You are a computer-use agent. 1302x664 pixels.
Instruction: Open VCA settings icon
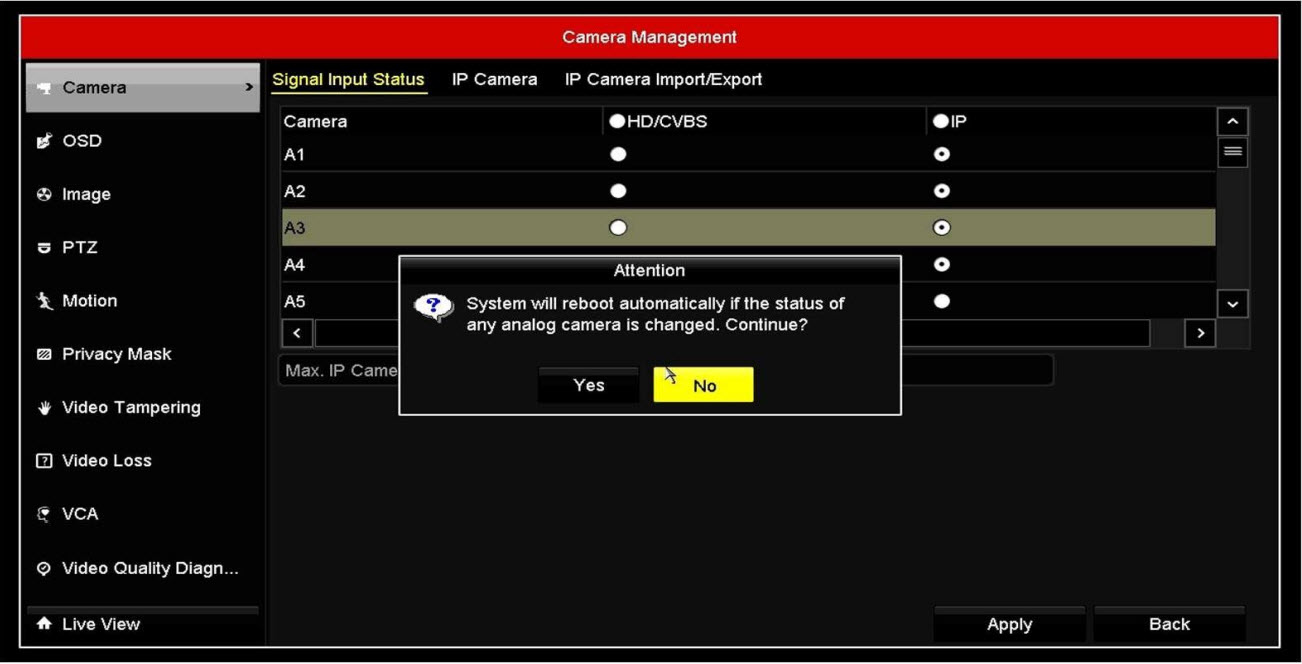pyautogui.click(x=43, y=514)
